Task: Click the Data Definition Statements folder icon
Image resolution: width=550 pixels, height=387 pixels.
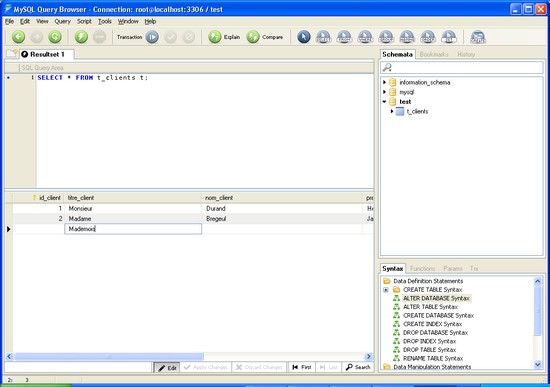Action: [x=387, y=281]
